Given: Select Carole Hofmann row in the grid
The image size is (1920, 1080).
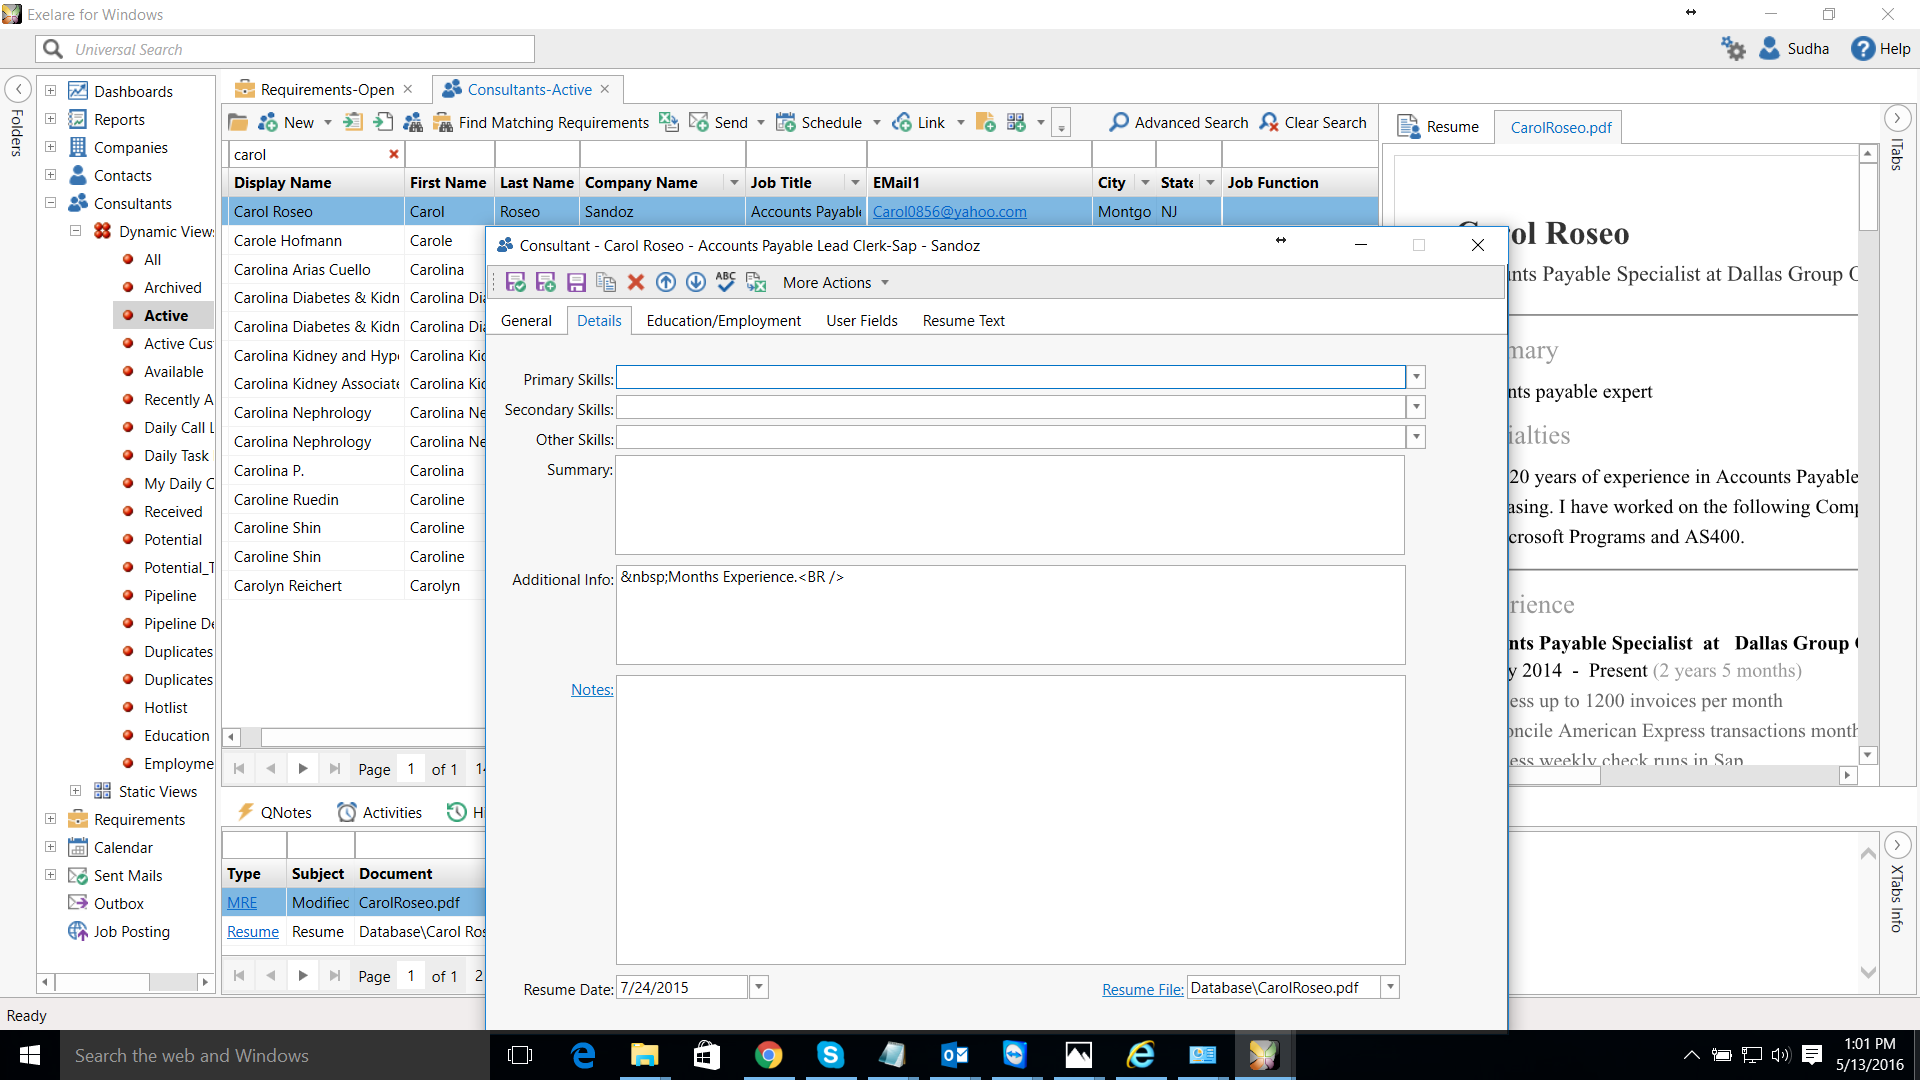Looking at the screenshot, I should point(353,241).
